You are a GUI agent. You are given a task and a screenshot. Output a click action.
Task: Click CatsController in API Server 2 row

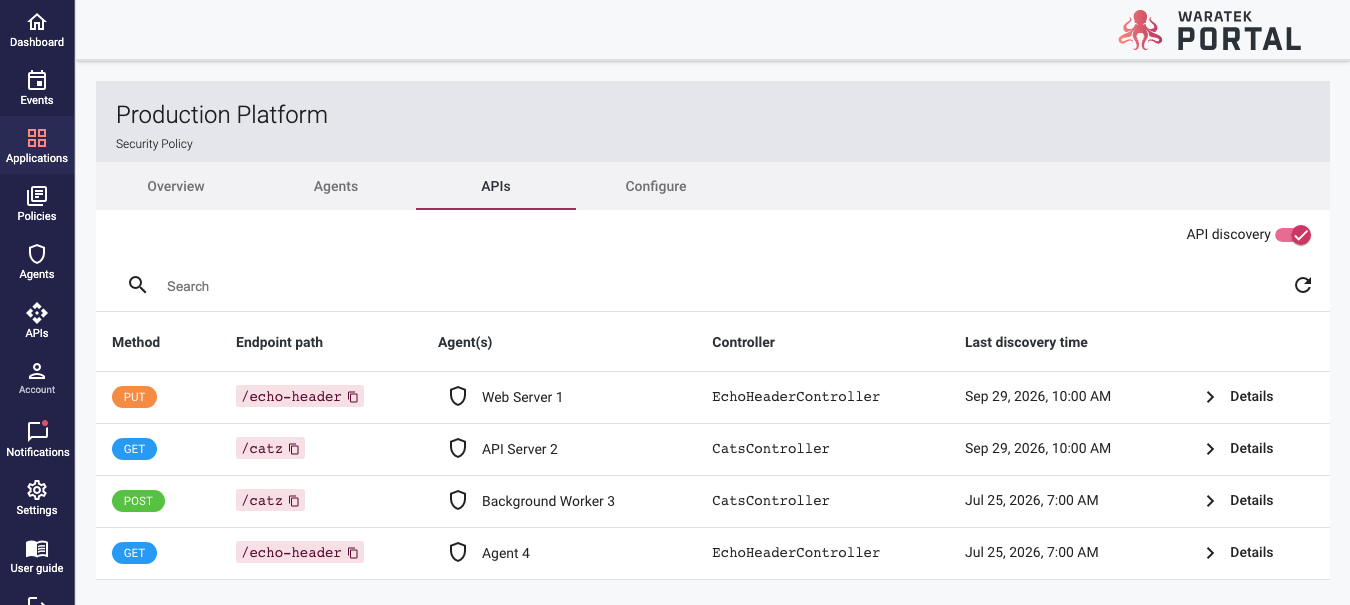pos(771,449)
